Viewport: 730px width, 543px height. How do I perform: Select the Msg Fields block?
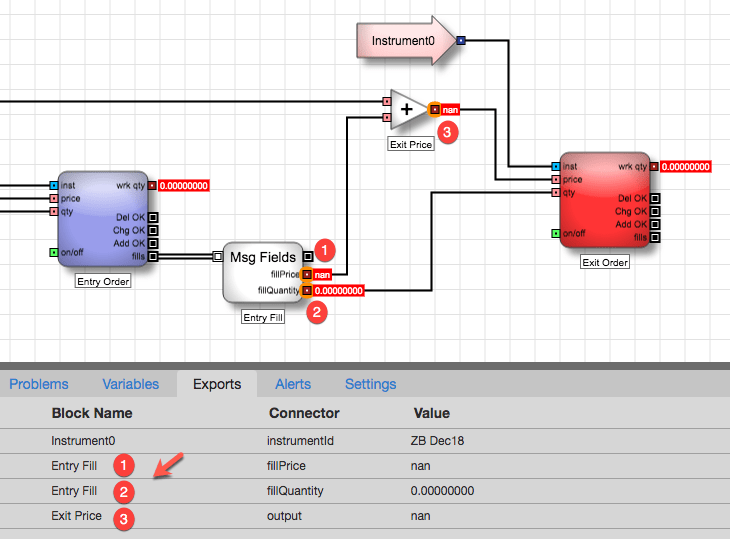click(x=263, y=272)
